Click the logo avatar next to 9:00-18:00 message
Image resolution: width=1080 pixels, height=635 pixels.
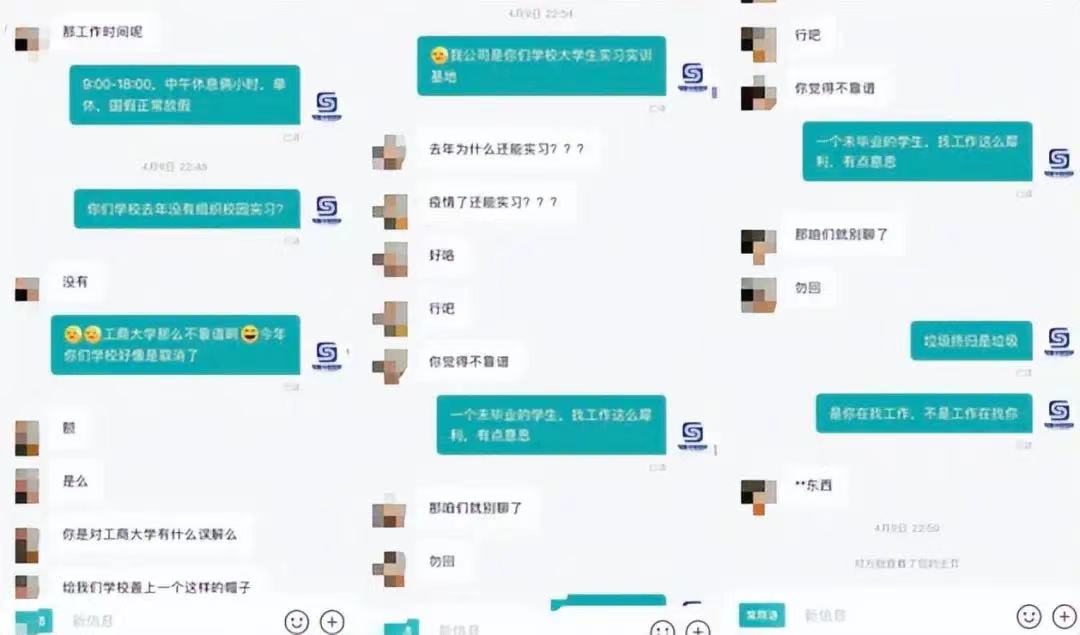click(326, 105)
